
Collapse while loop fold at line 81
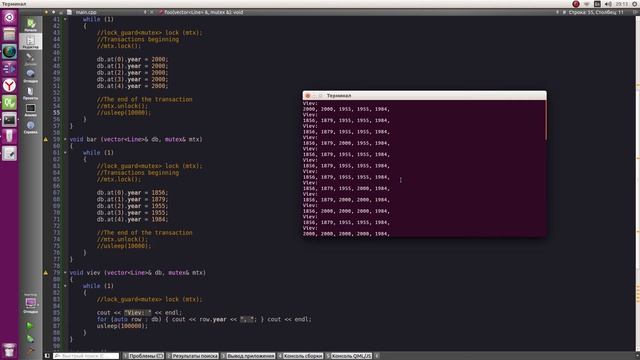point(65,286)
